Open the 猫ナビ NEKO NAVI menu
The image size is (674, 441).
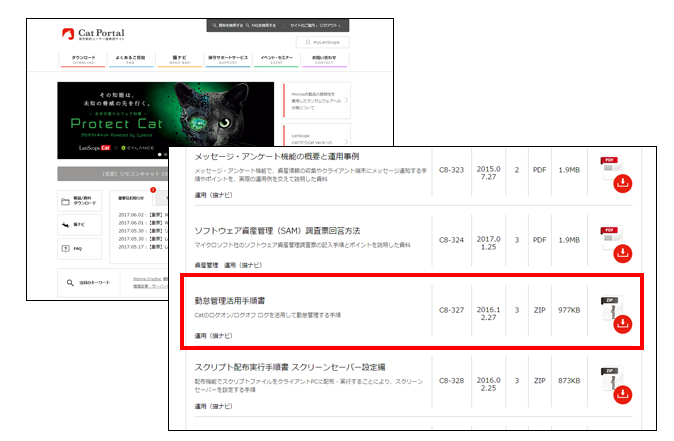pos(180,60)
